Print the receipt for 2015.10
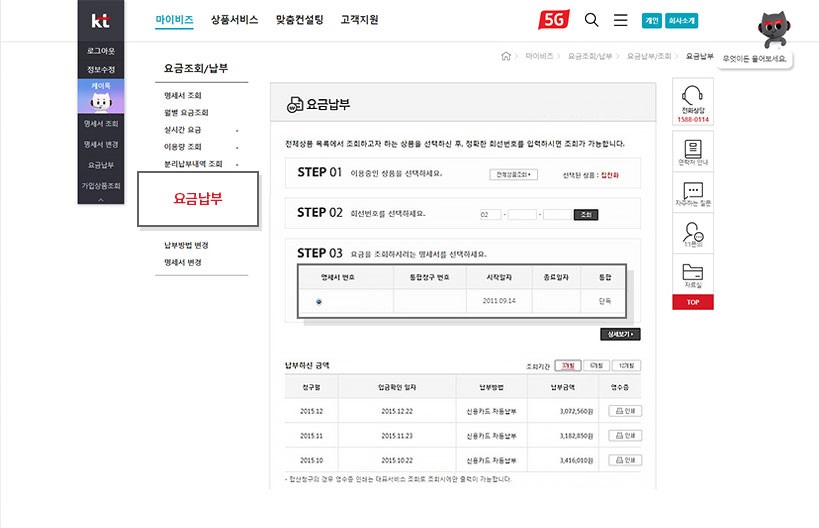The height and width of the screenshot is (528, 819). (625, 460)
